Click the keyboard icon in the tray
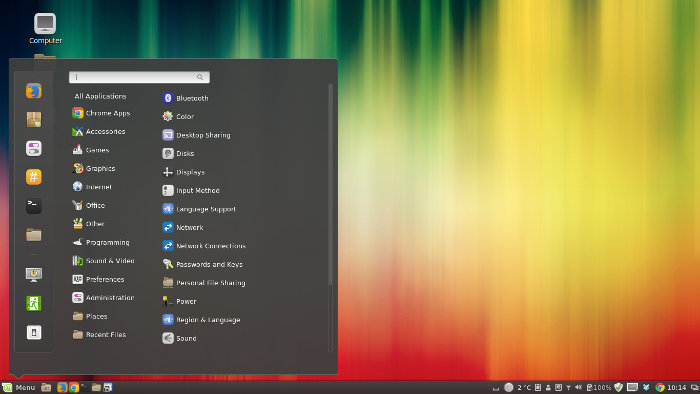 [632, 387]
